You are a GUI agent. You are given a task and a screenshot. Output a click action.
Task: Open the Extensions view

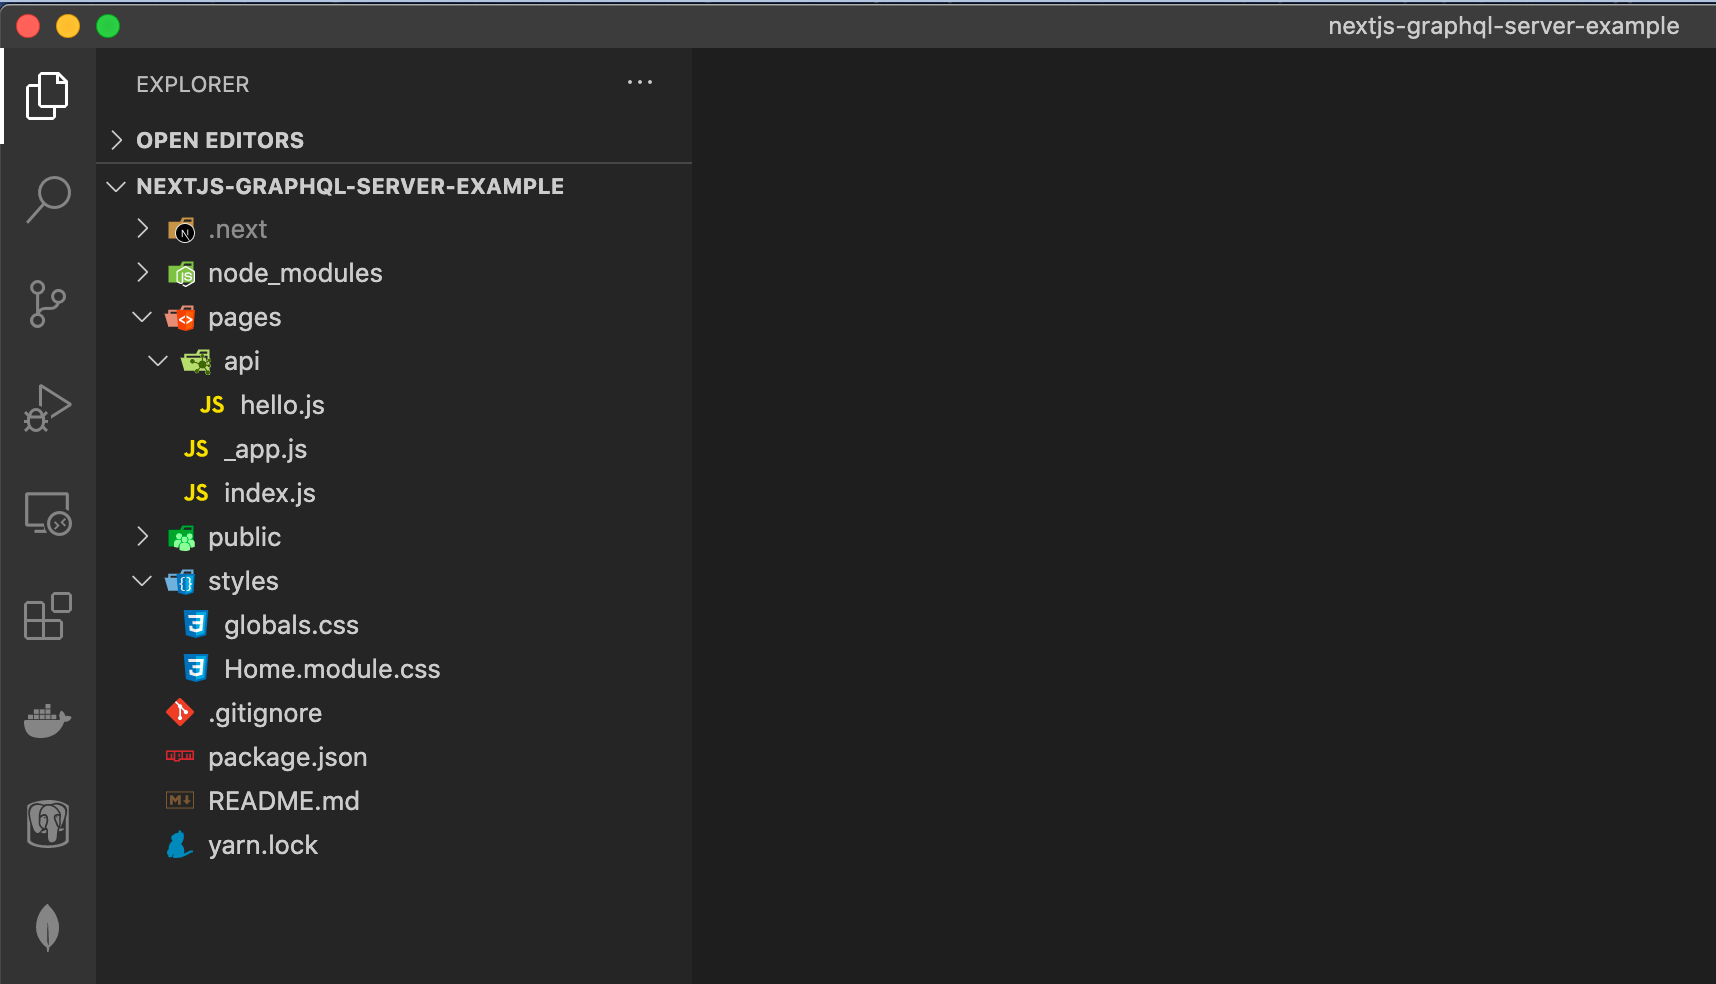(47, 617)
